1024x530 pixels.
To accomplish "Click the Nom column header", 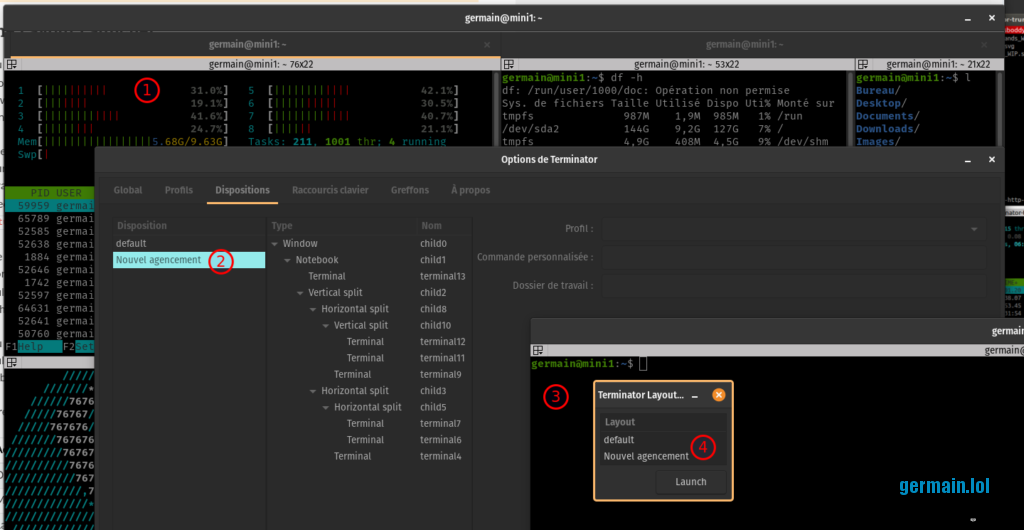I will tap(443, 226).
